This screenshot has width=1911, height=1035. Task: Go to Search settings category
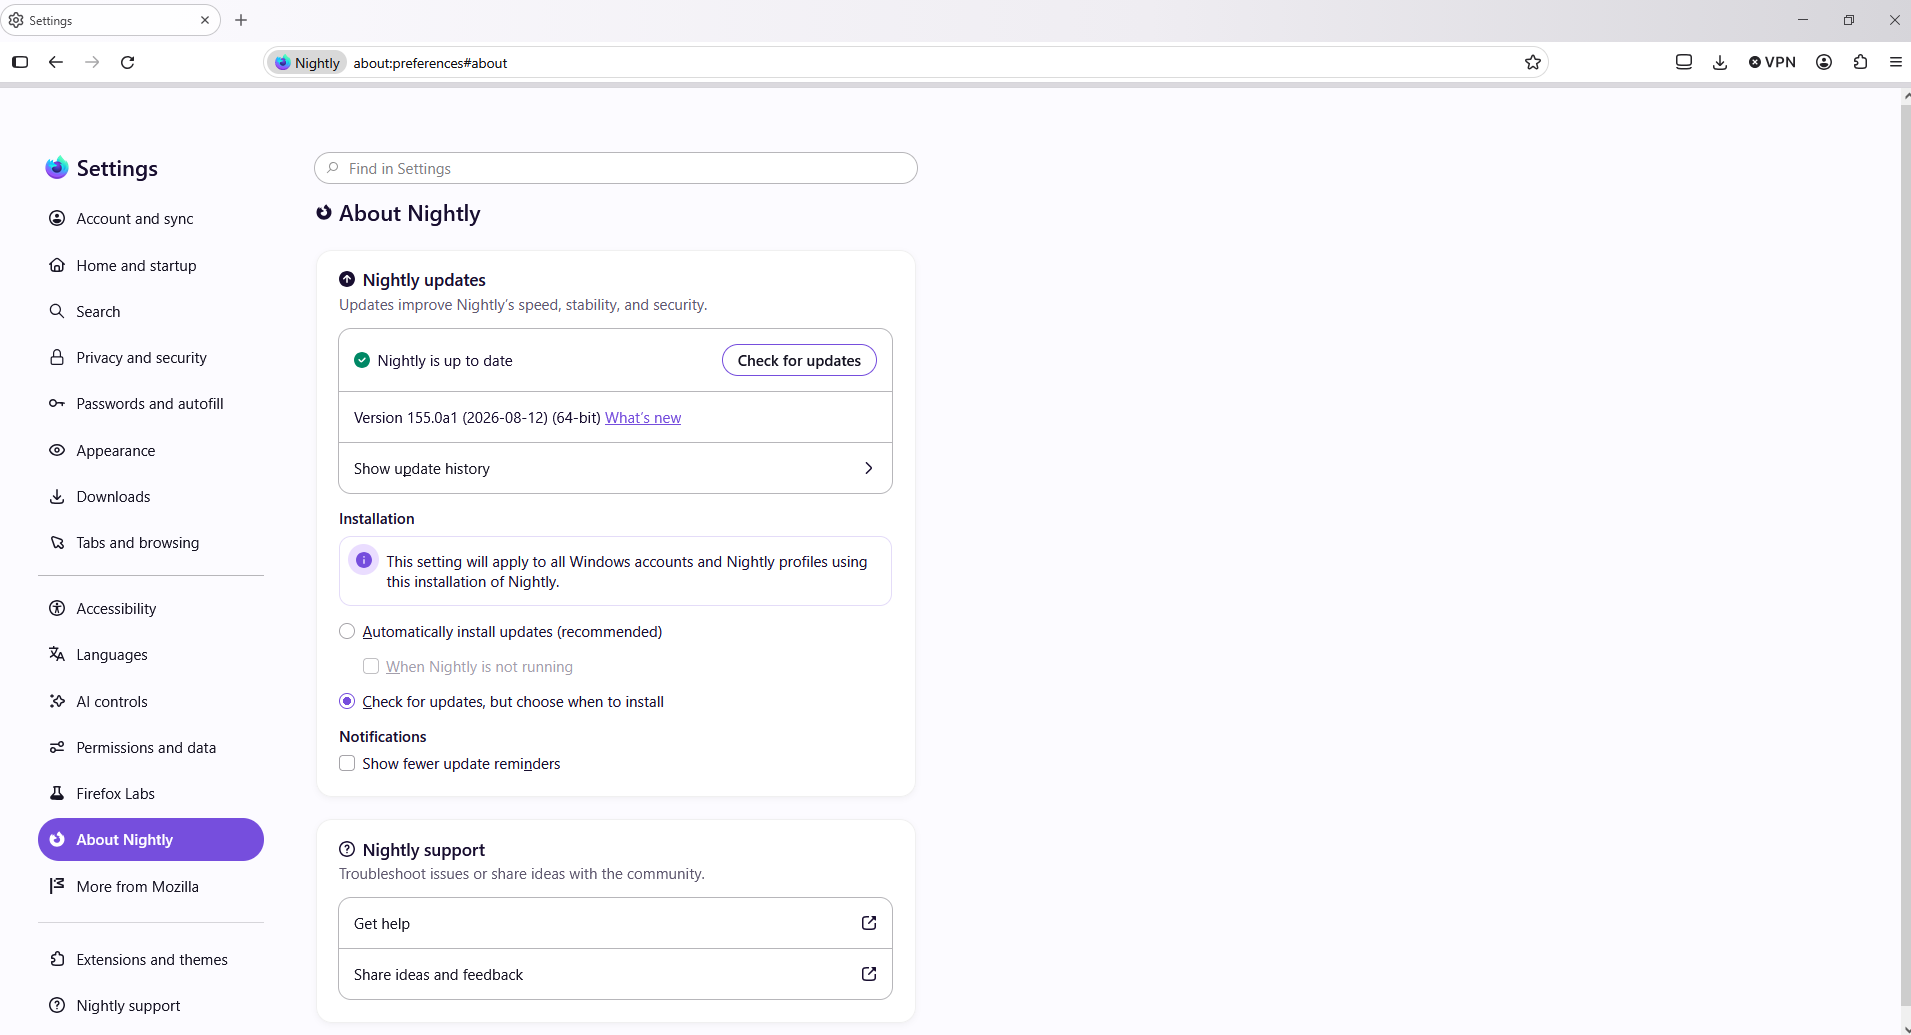tap(151, 311)
